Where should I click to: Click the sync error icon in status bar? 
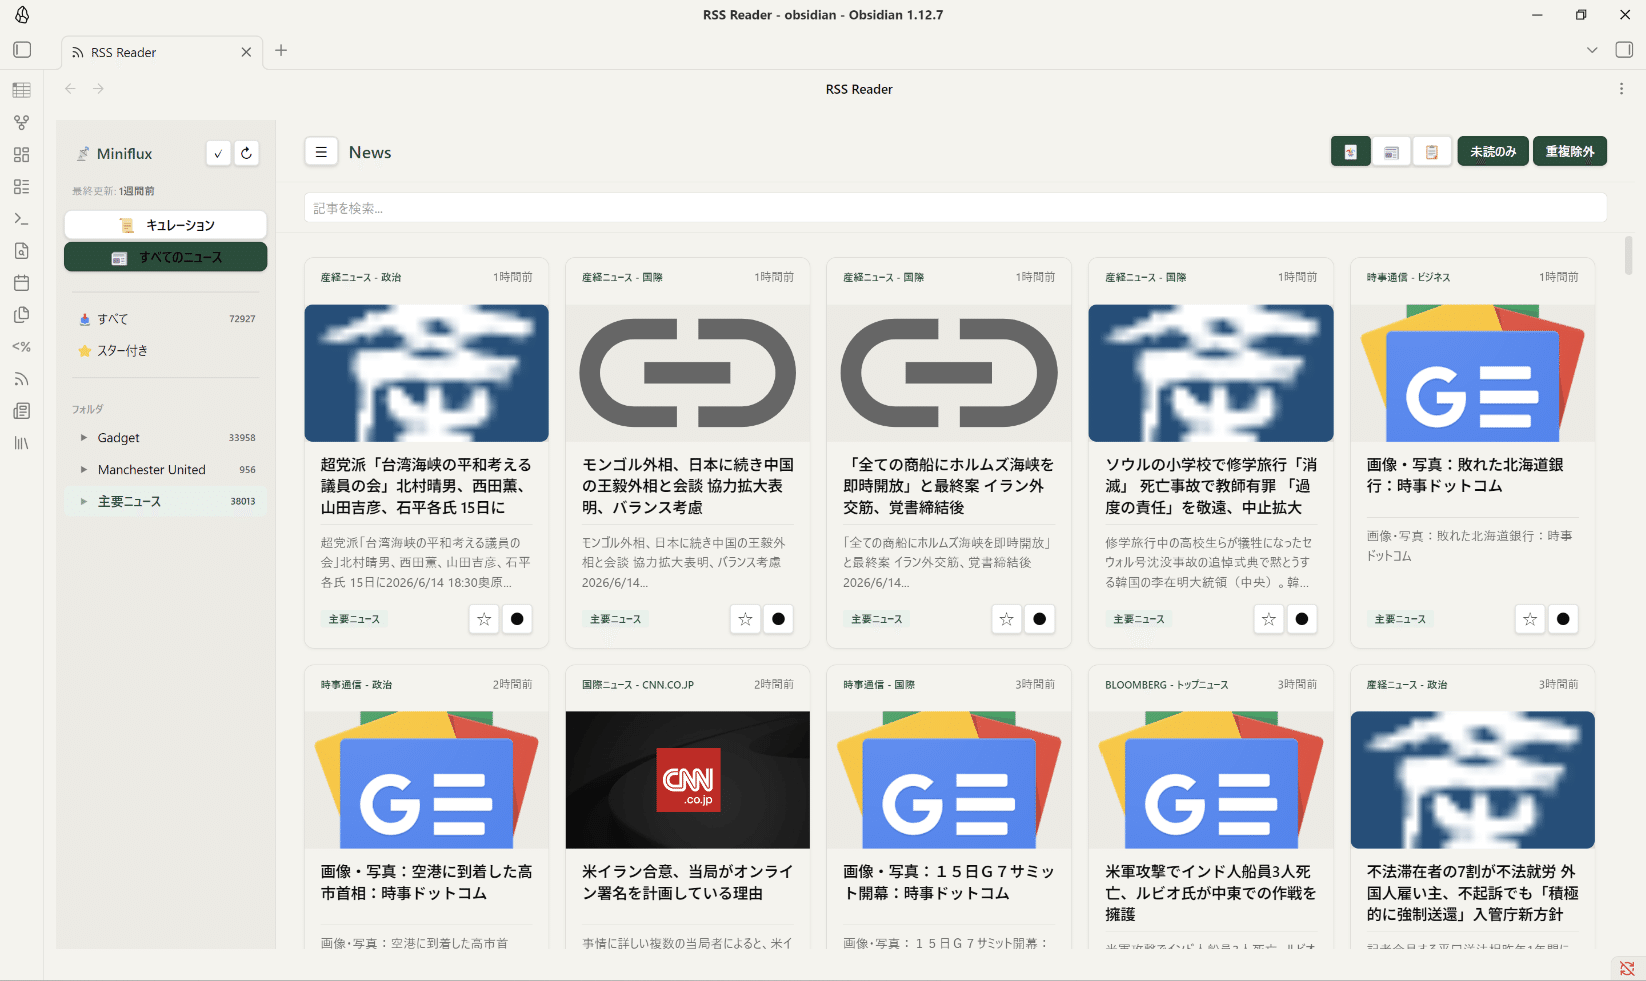tap(1627, 968)
